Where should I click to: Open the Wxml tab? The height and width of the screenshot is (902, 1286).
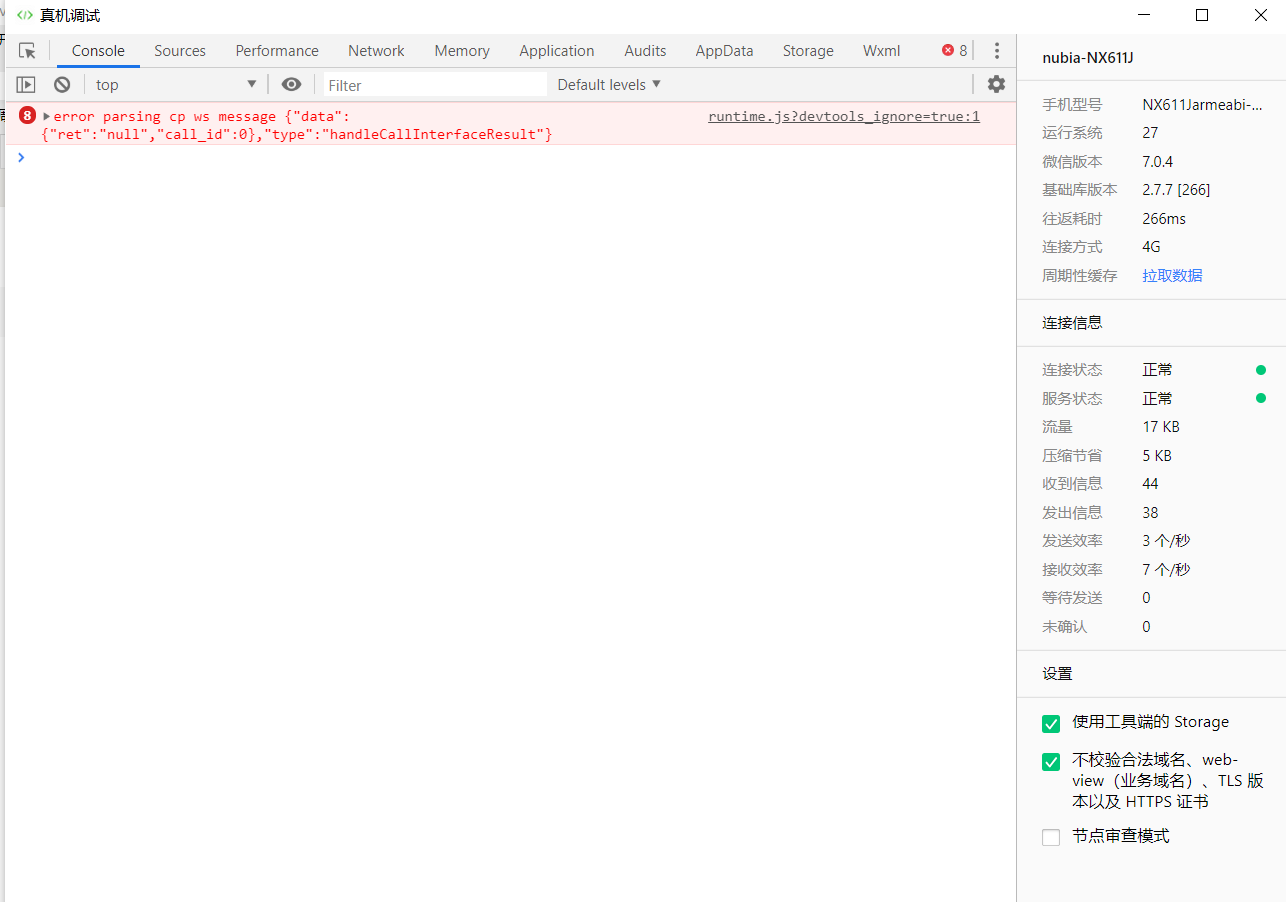(882, 51)
